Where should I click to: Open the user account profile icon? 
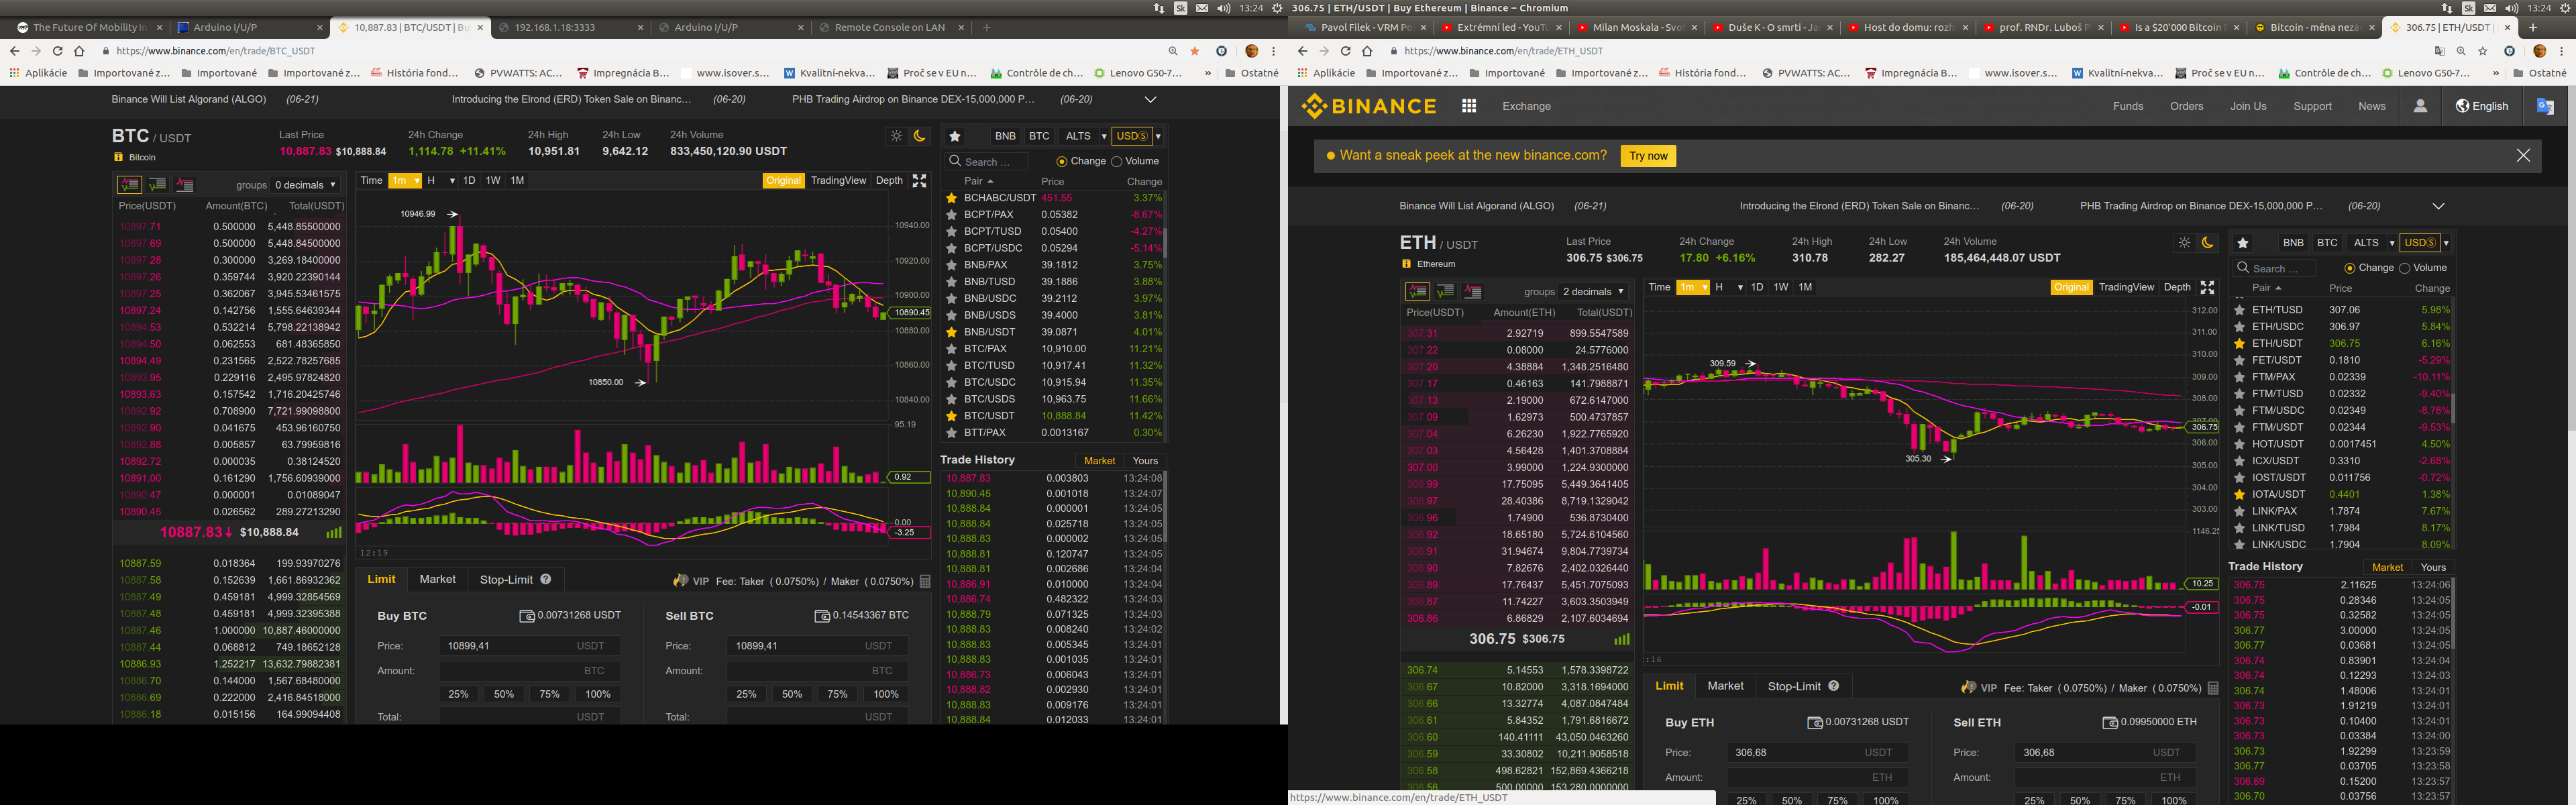pyautogui.click(x=2420, y=106)
